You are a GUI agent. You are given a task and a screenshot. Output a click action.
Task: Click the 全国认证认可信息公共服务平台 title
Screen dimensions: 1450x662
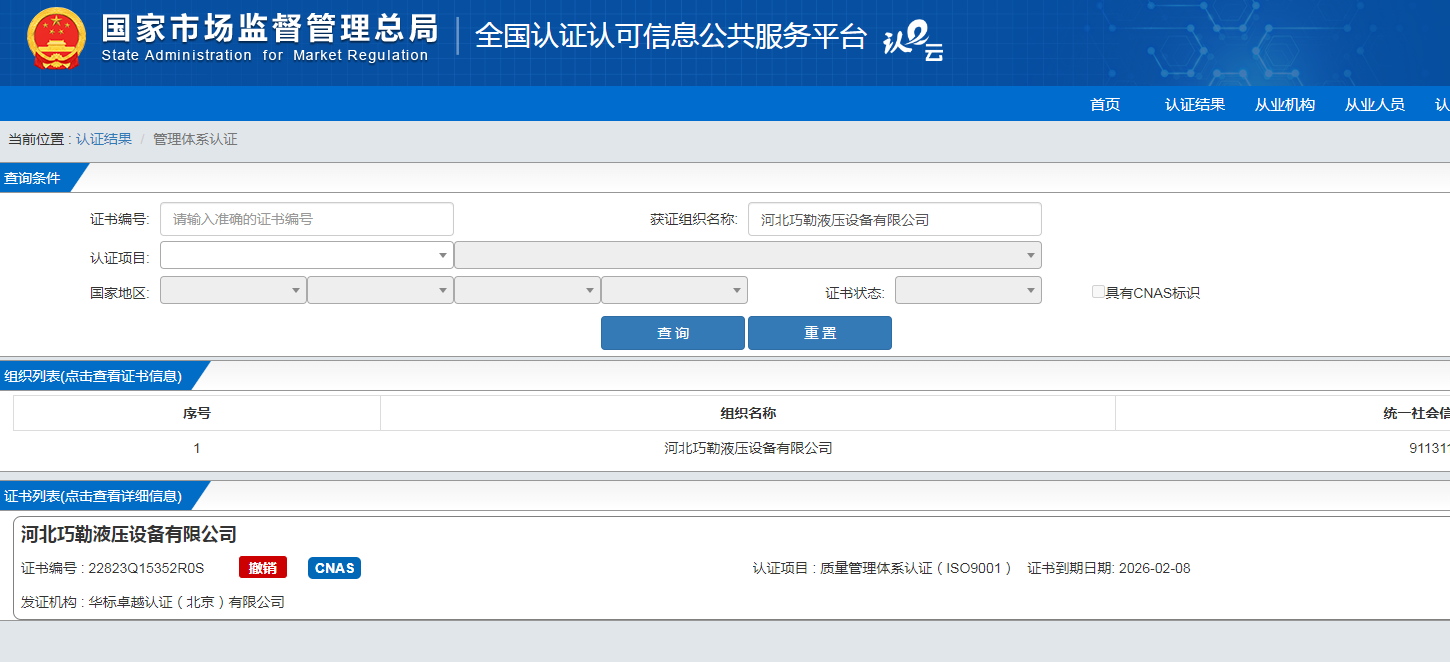click(670, 36)
